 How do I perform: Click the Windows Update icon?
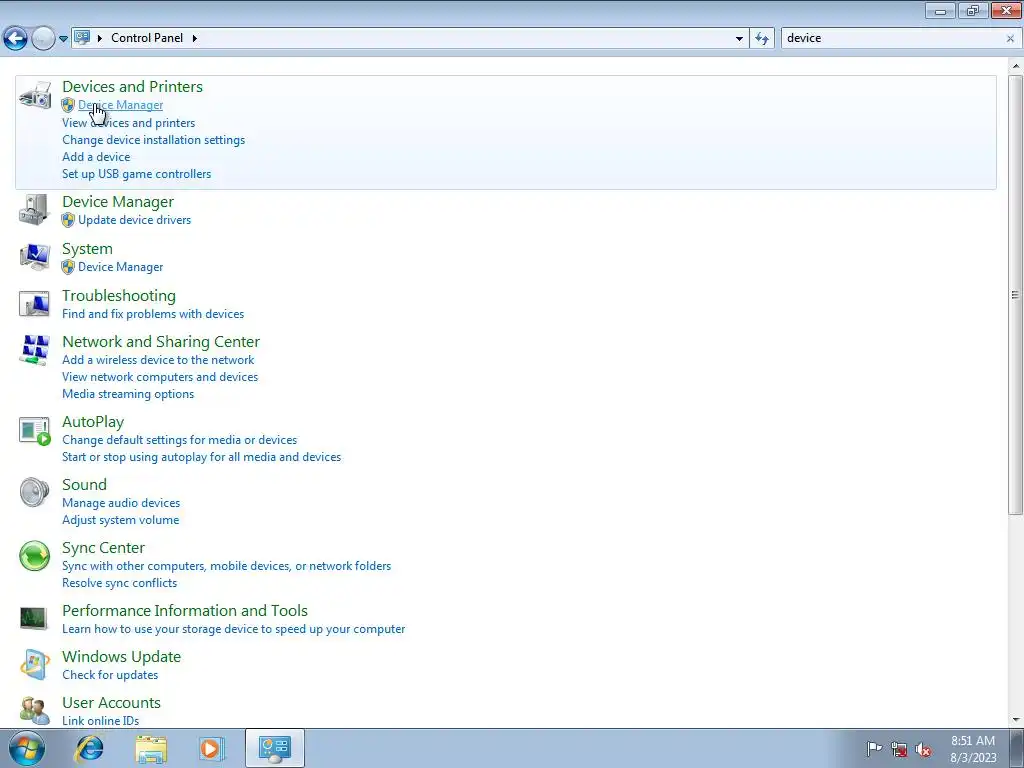pos(35,665)
